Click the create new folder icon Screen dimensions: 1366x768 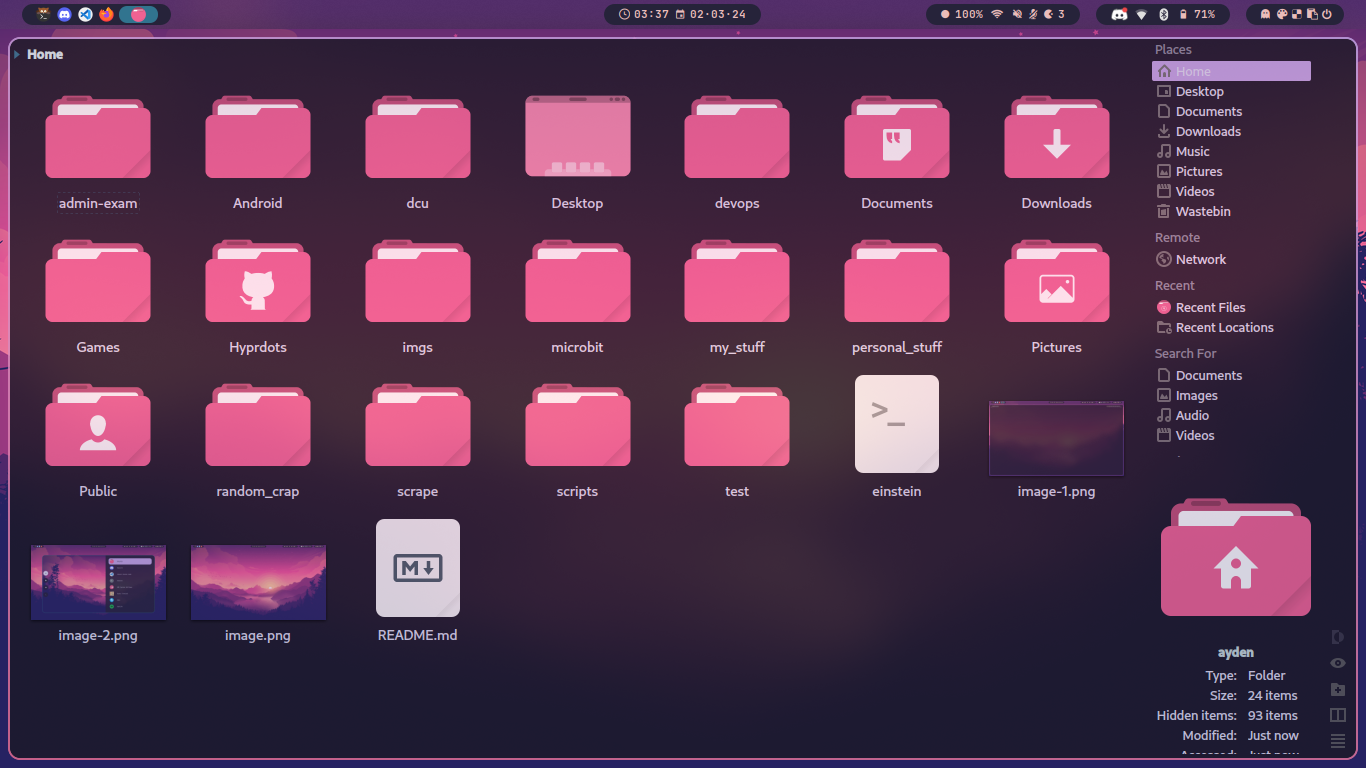[x=1338, y=689]
